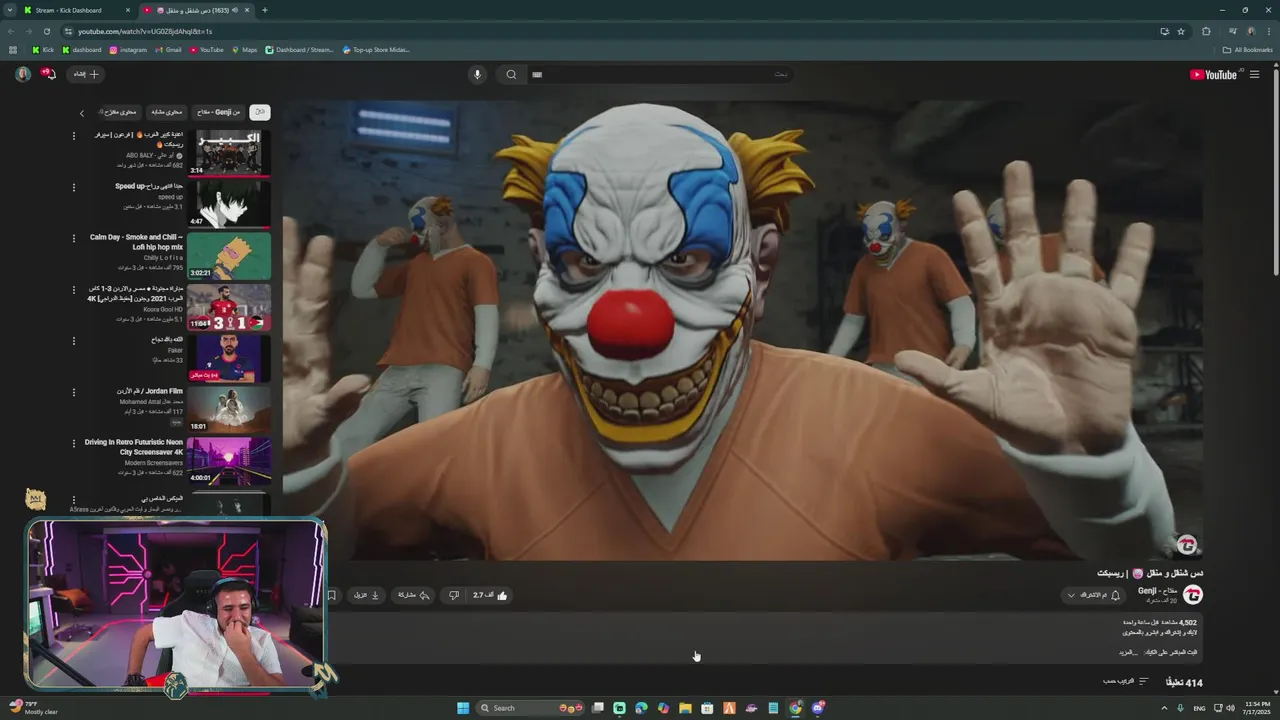
Task: Open Discord from the taskbar
Action: pos(818,708)
